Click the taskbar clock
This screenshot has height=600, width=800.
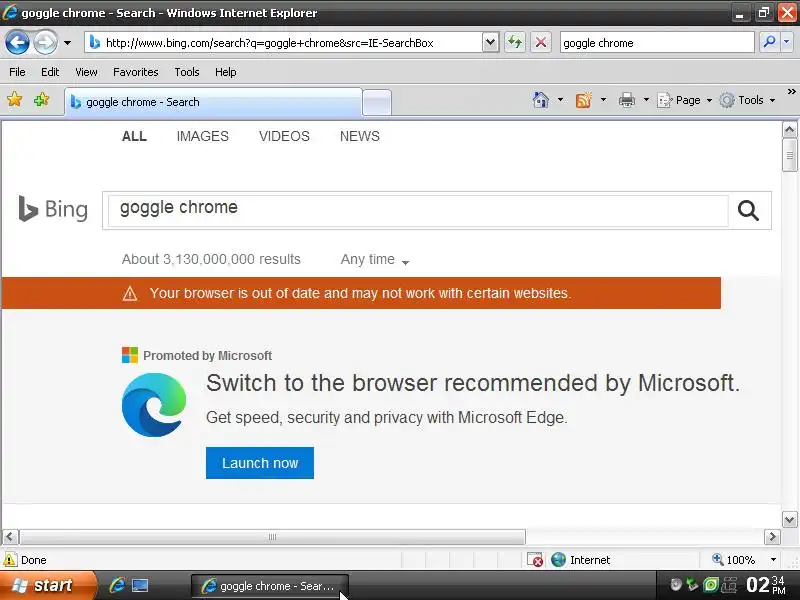pos(765,585)
